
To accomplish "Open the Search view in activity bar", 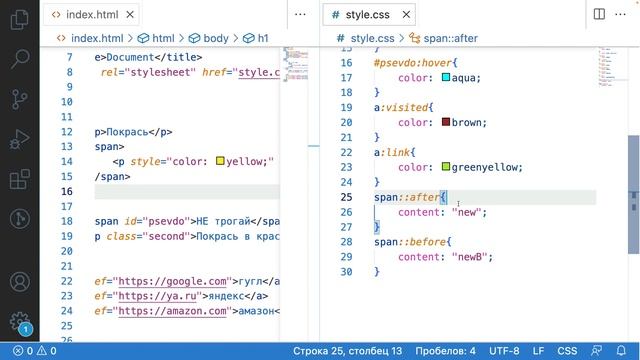I will (19, 58).
